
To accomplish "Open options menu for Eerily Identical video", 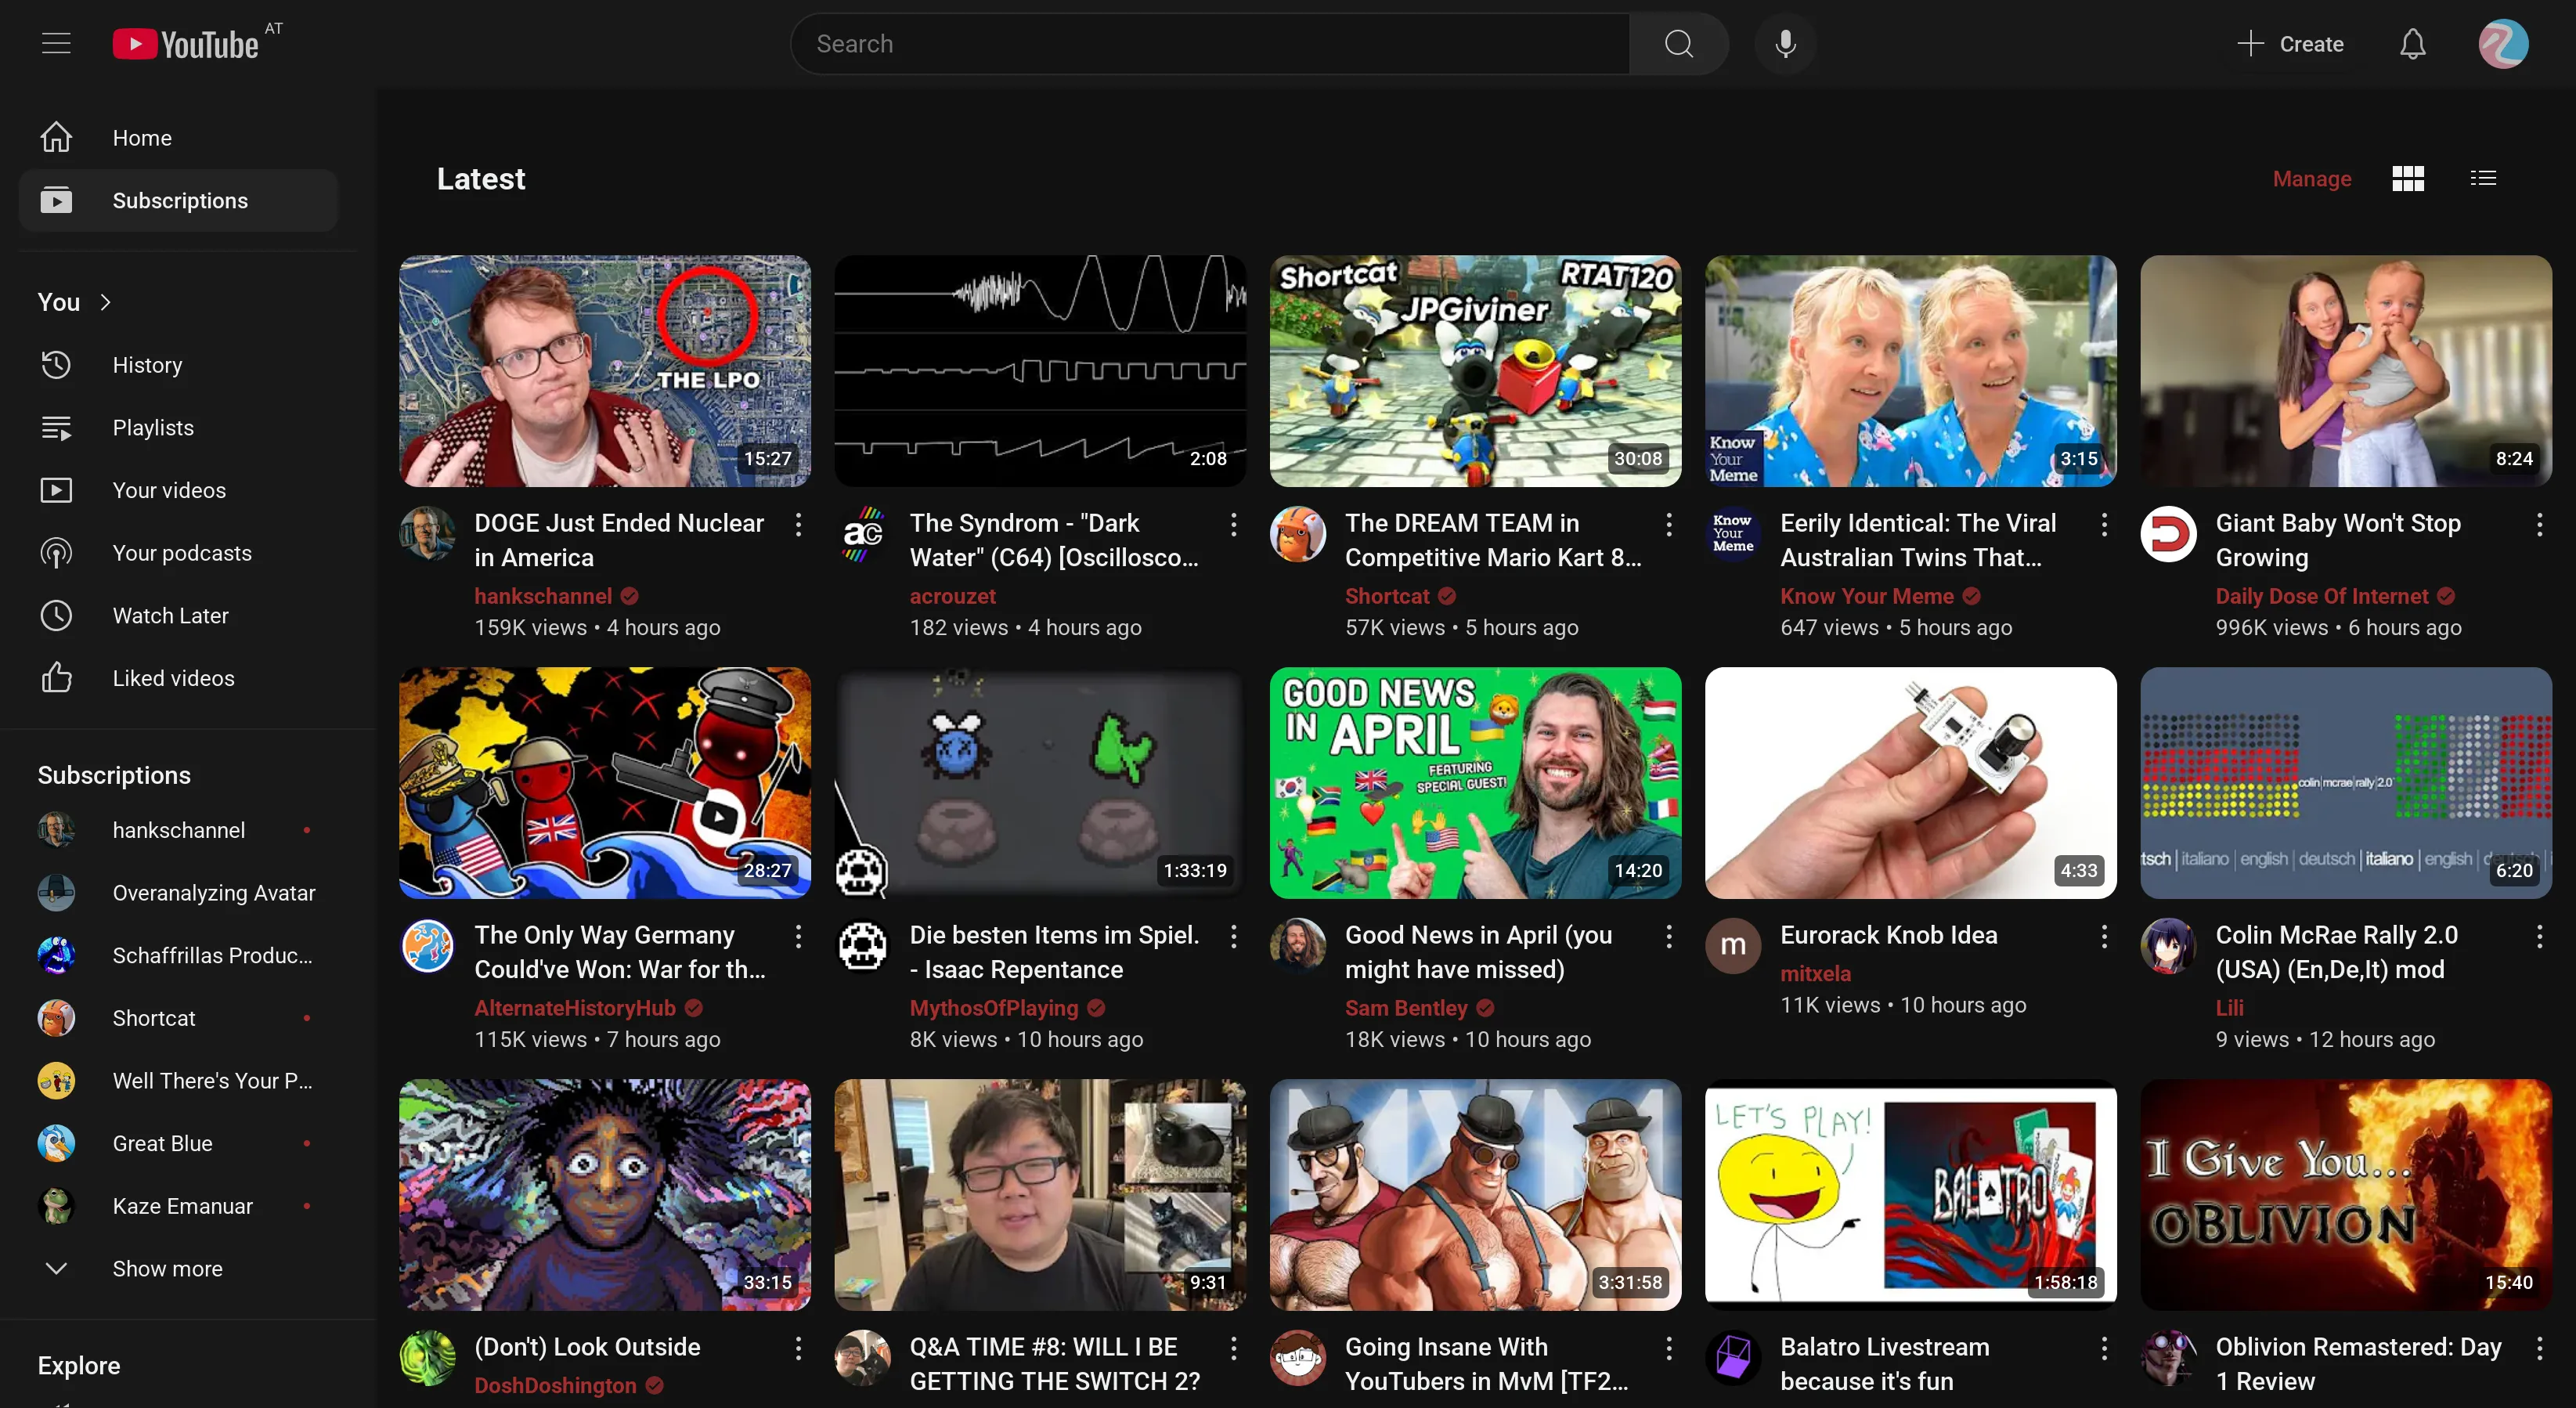I will pos(2104,525).
